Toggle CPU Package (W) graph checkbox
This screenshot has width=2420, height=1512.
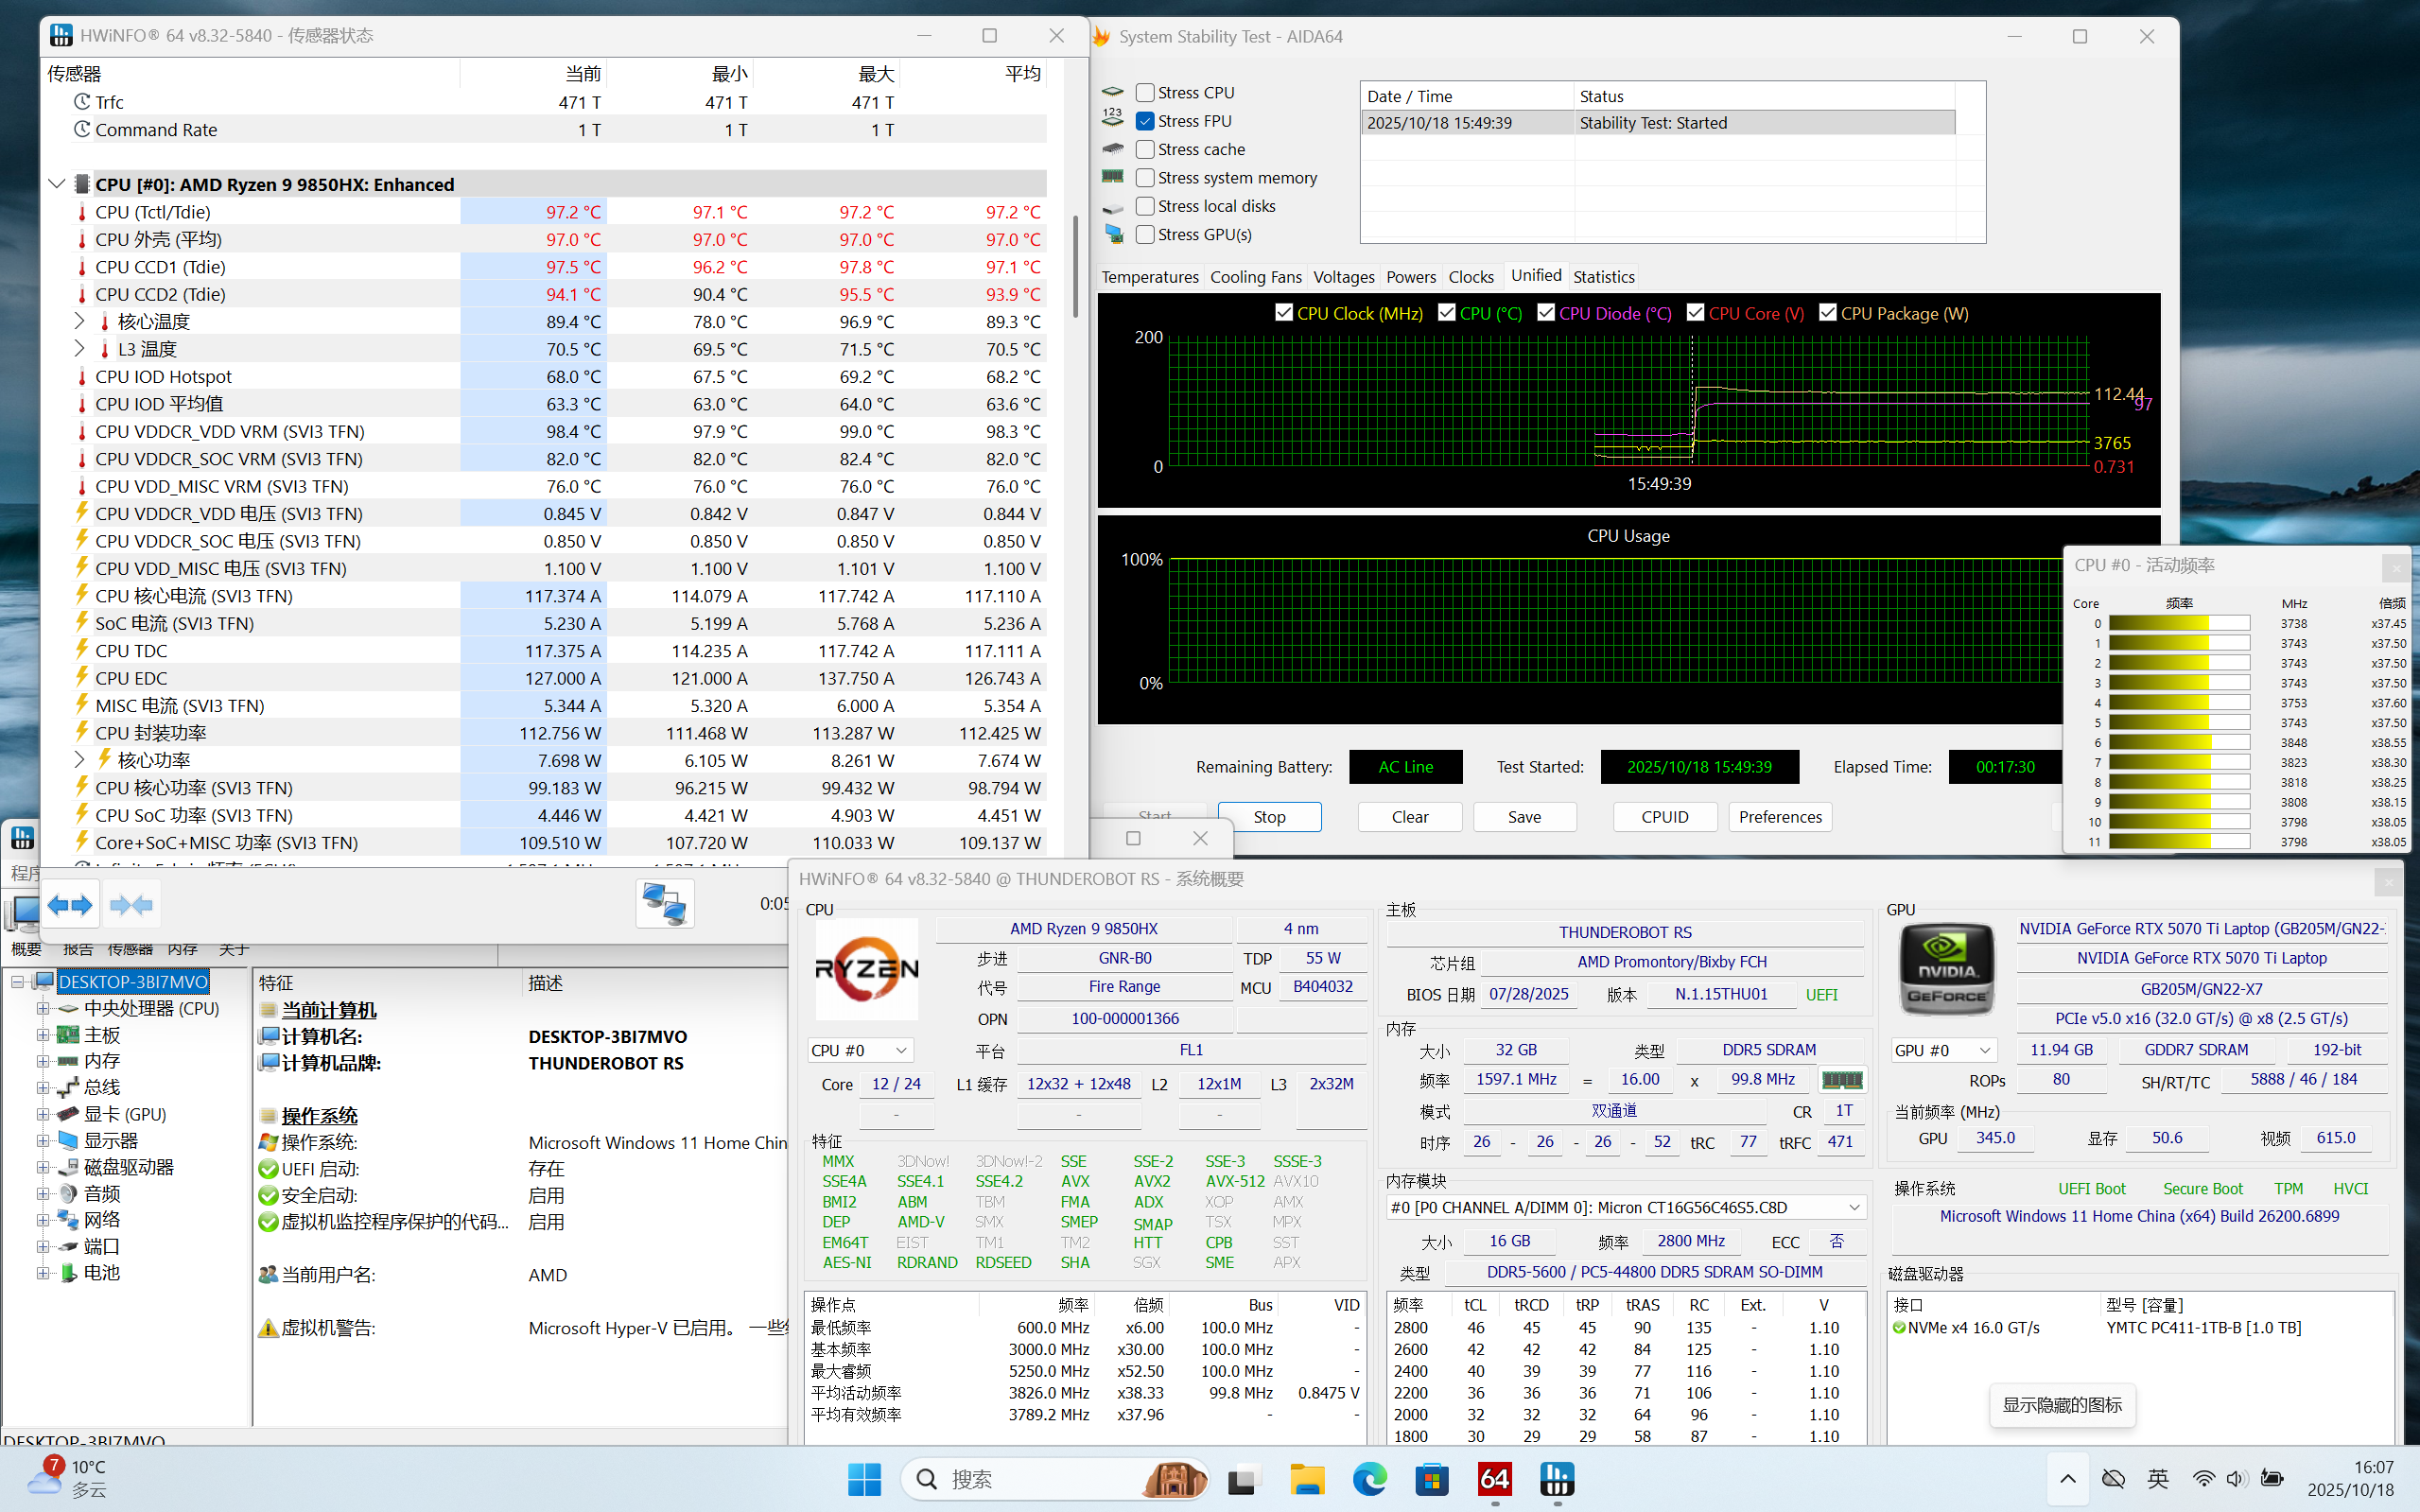coord(1827,313)
